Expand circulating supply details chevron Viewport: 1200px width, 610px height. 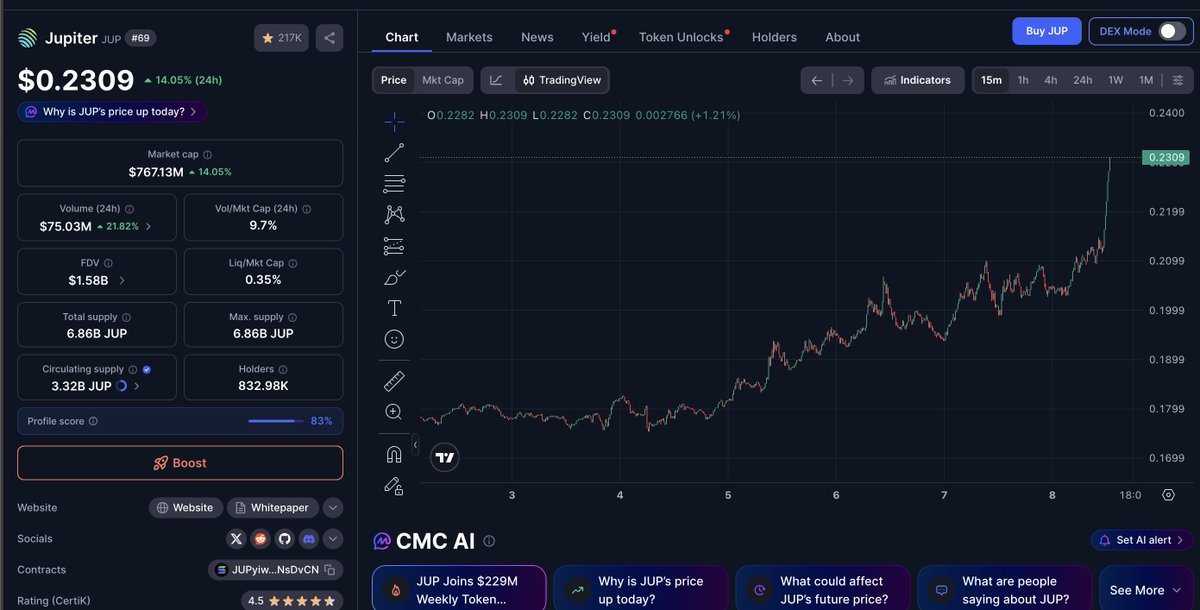tap(137, 386)
